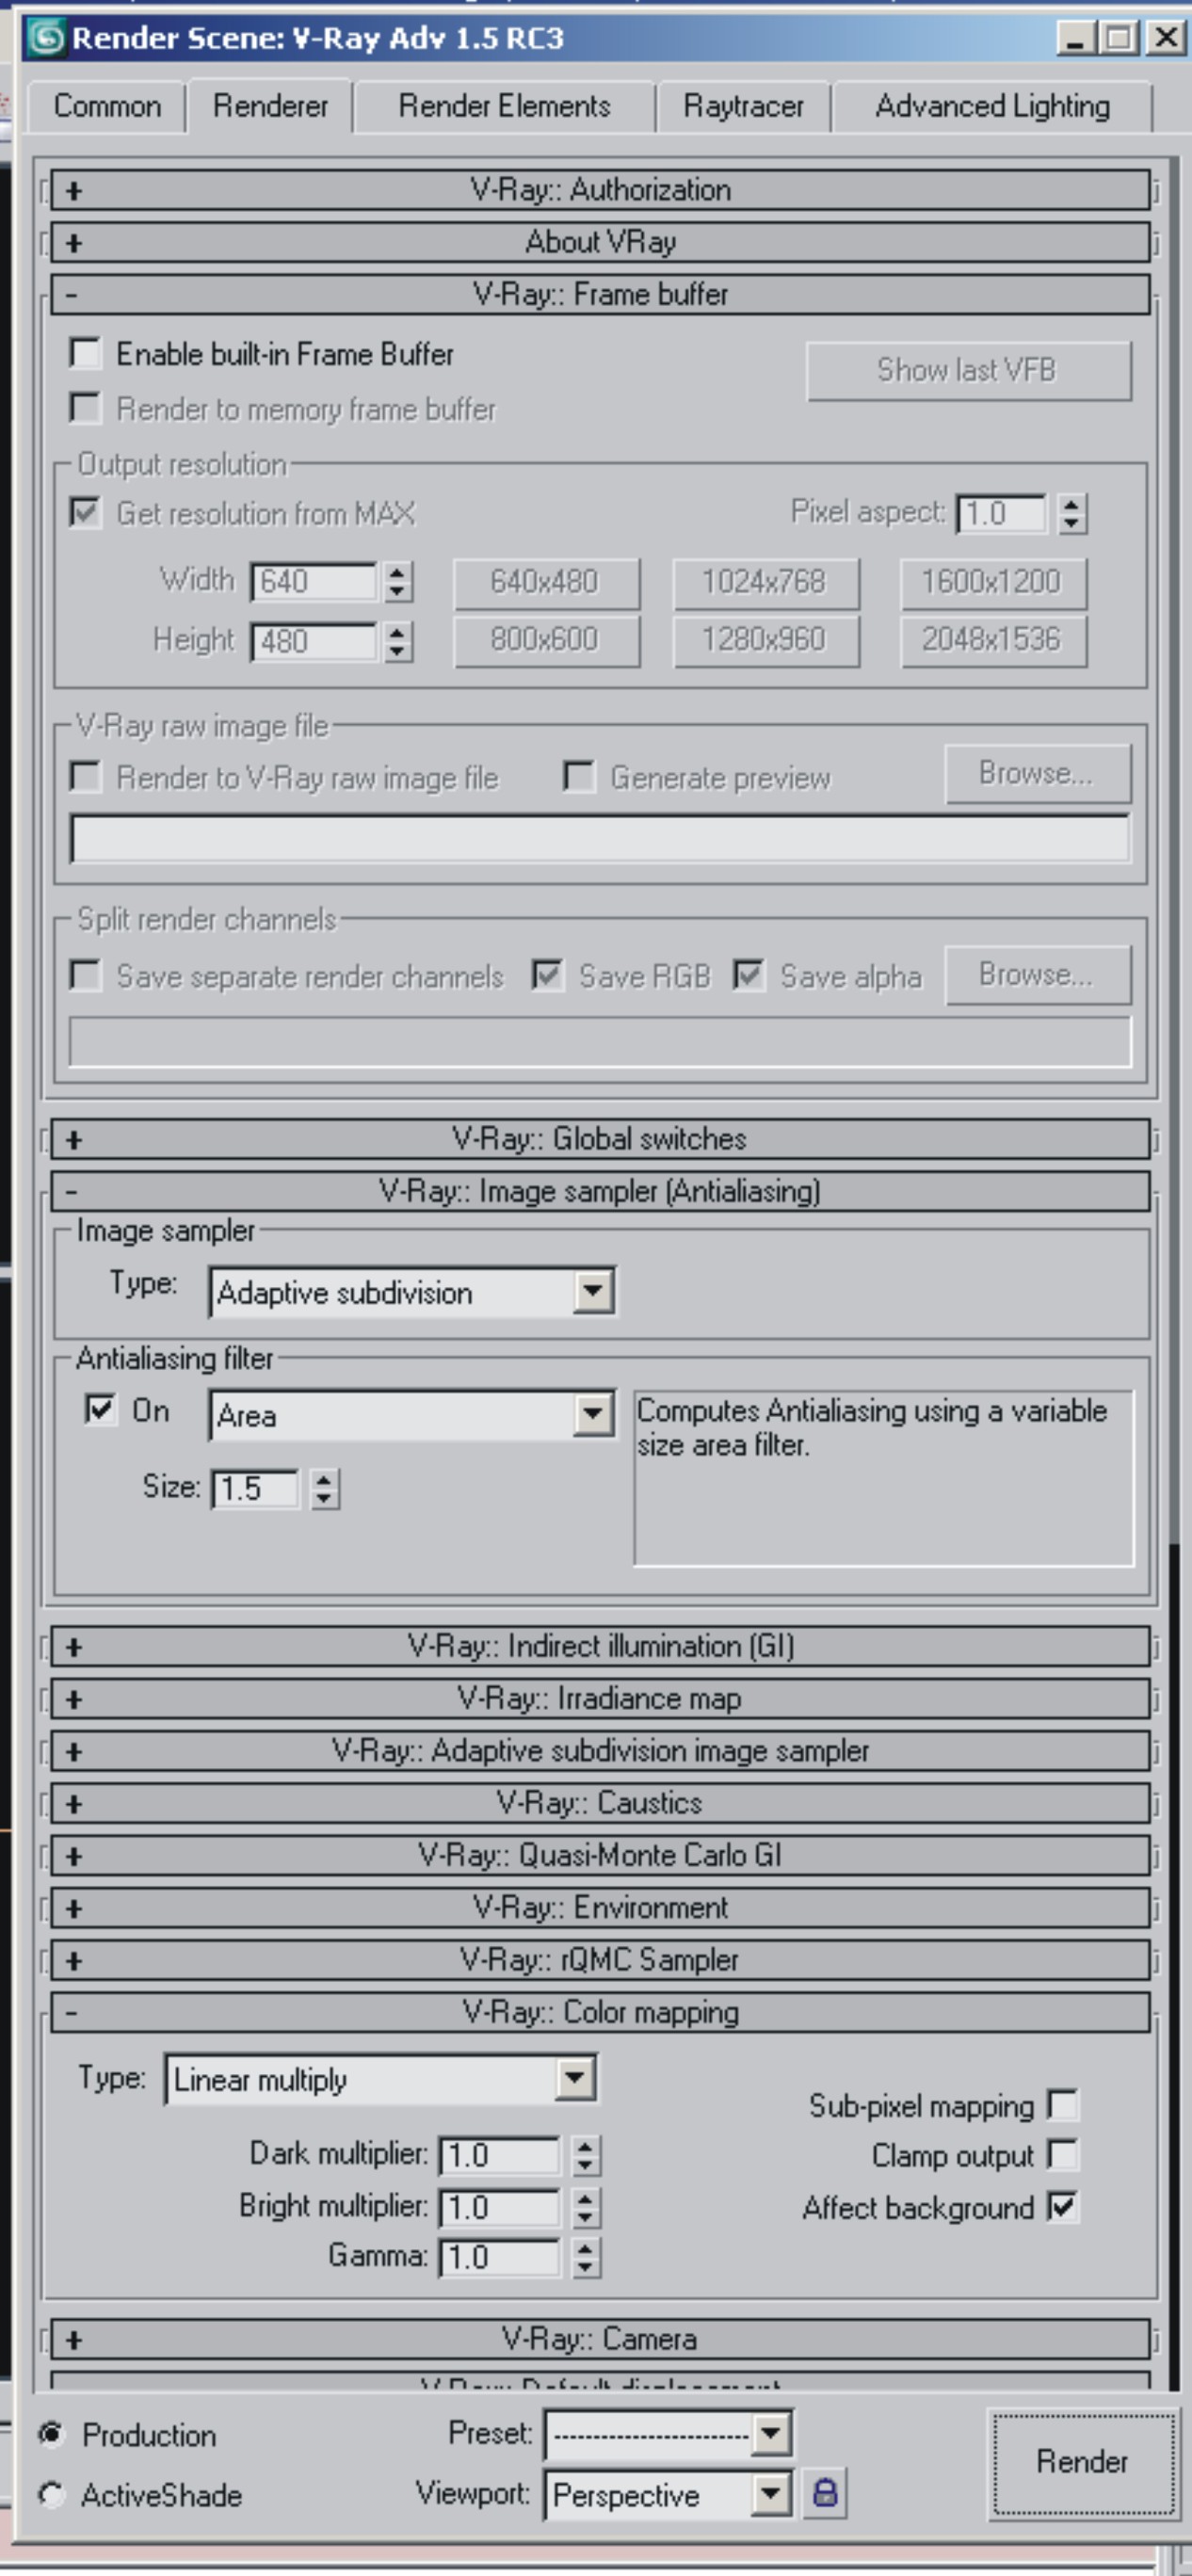Viewport: 1192px width, 2576px height.
Task: Expand the V-Ray:: Irradiance map rollout
Action: coord(600,1698)
